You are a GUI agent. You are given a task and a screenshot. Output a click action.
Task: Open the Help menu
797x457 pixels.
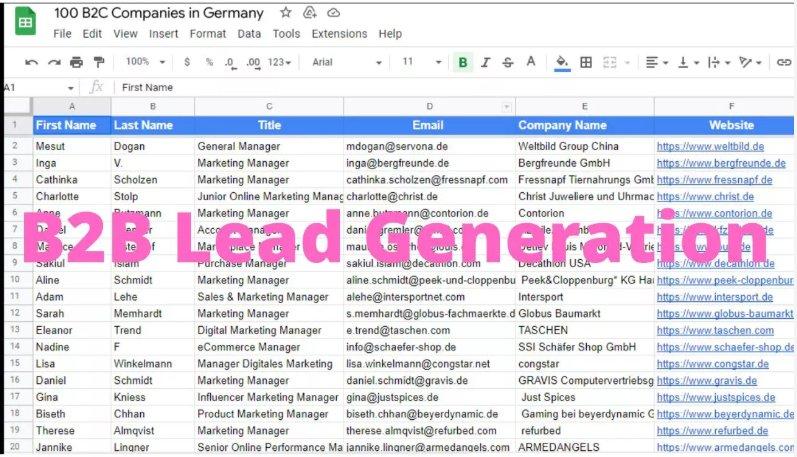(390, 34)
